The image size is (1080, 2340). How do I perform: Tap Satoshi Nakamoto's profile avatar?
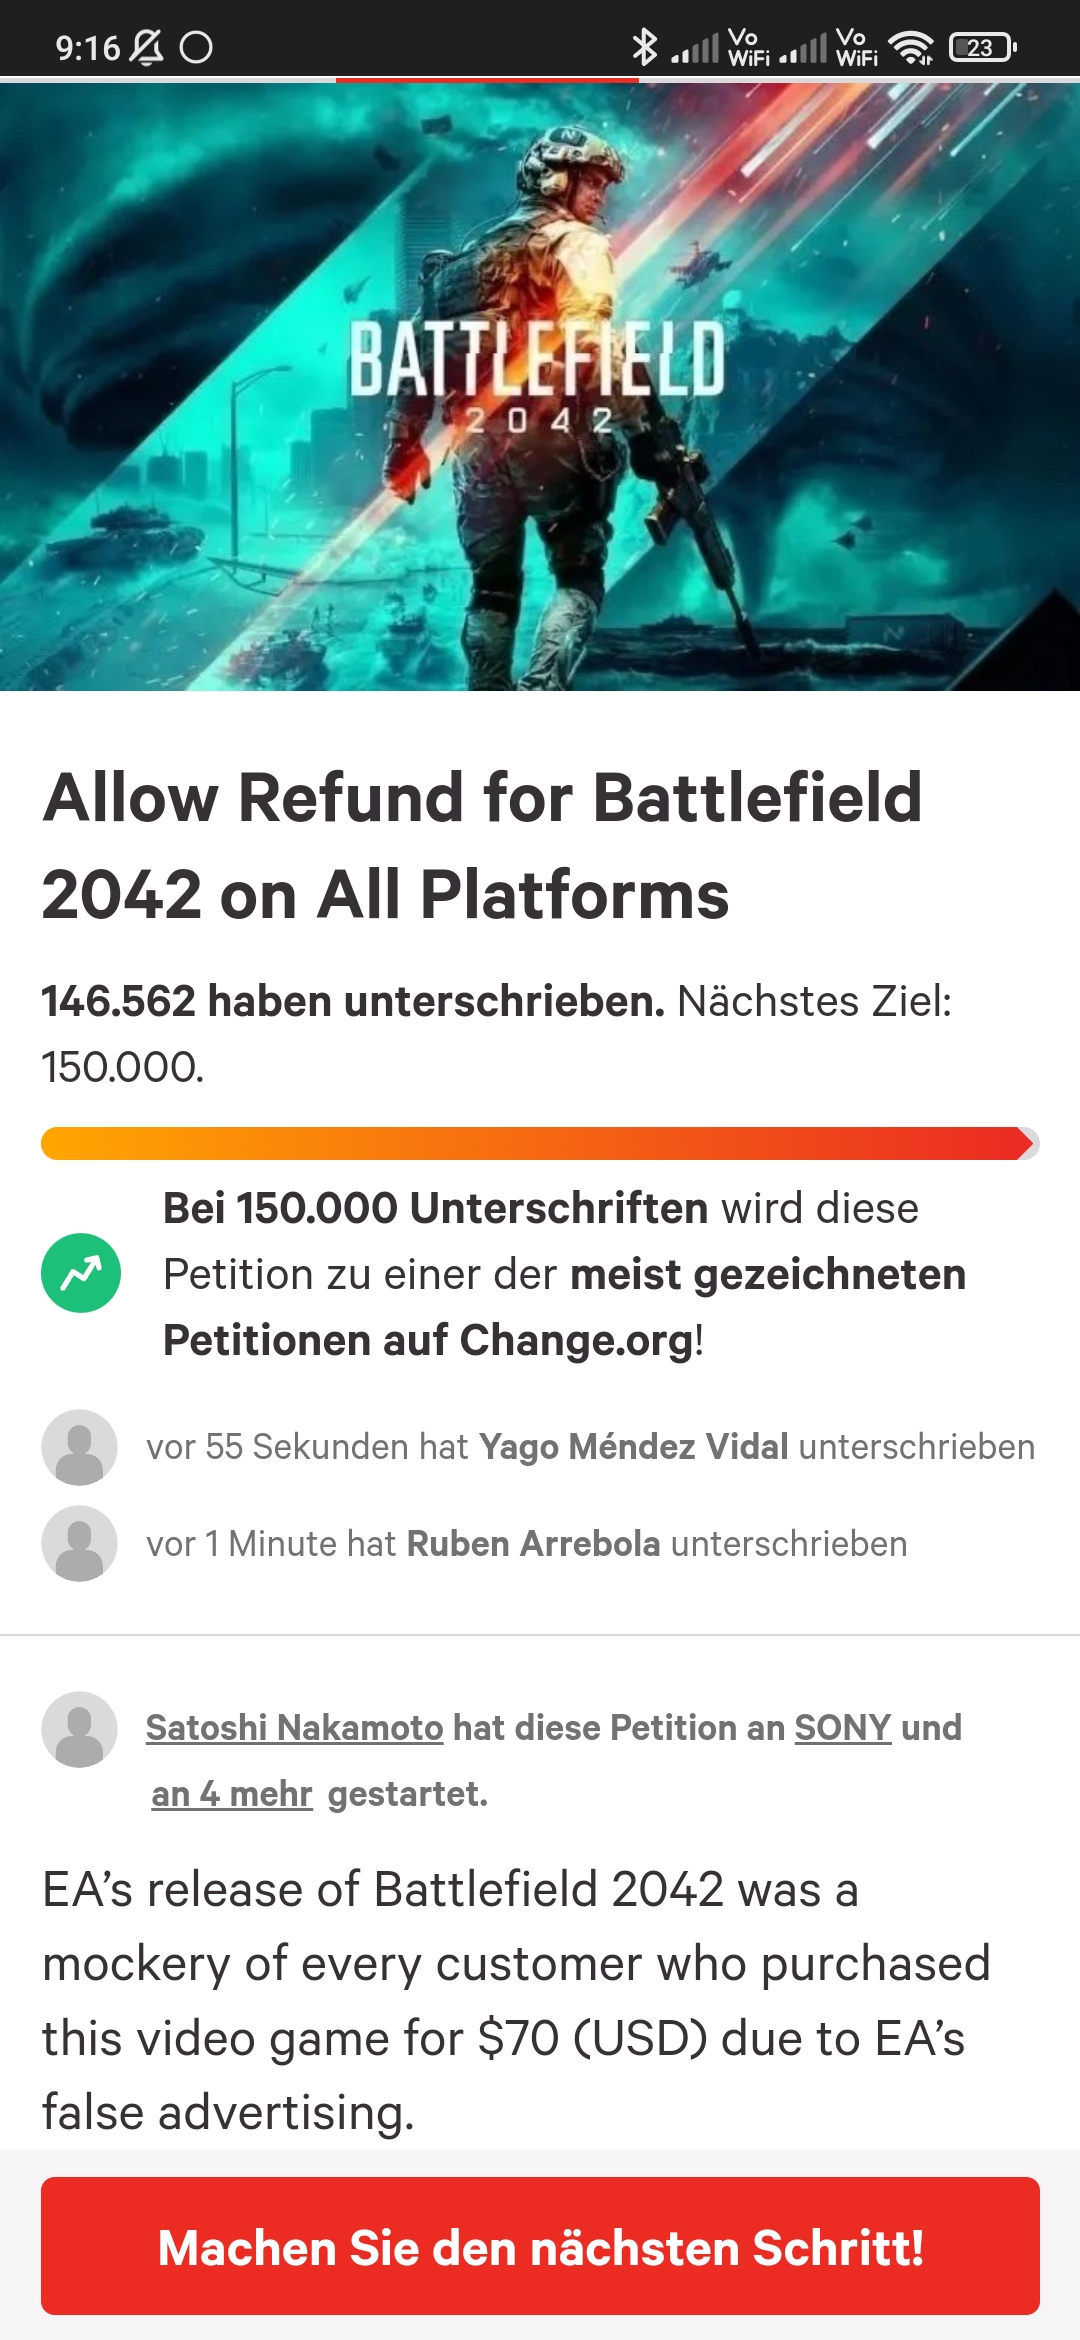[x=79, y=1729]
